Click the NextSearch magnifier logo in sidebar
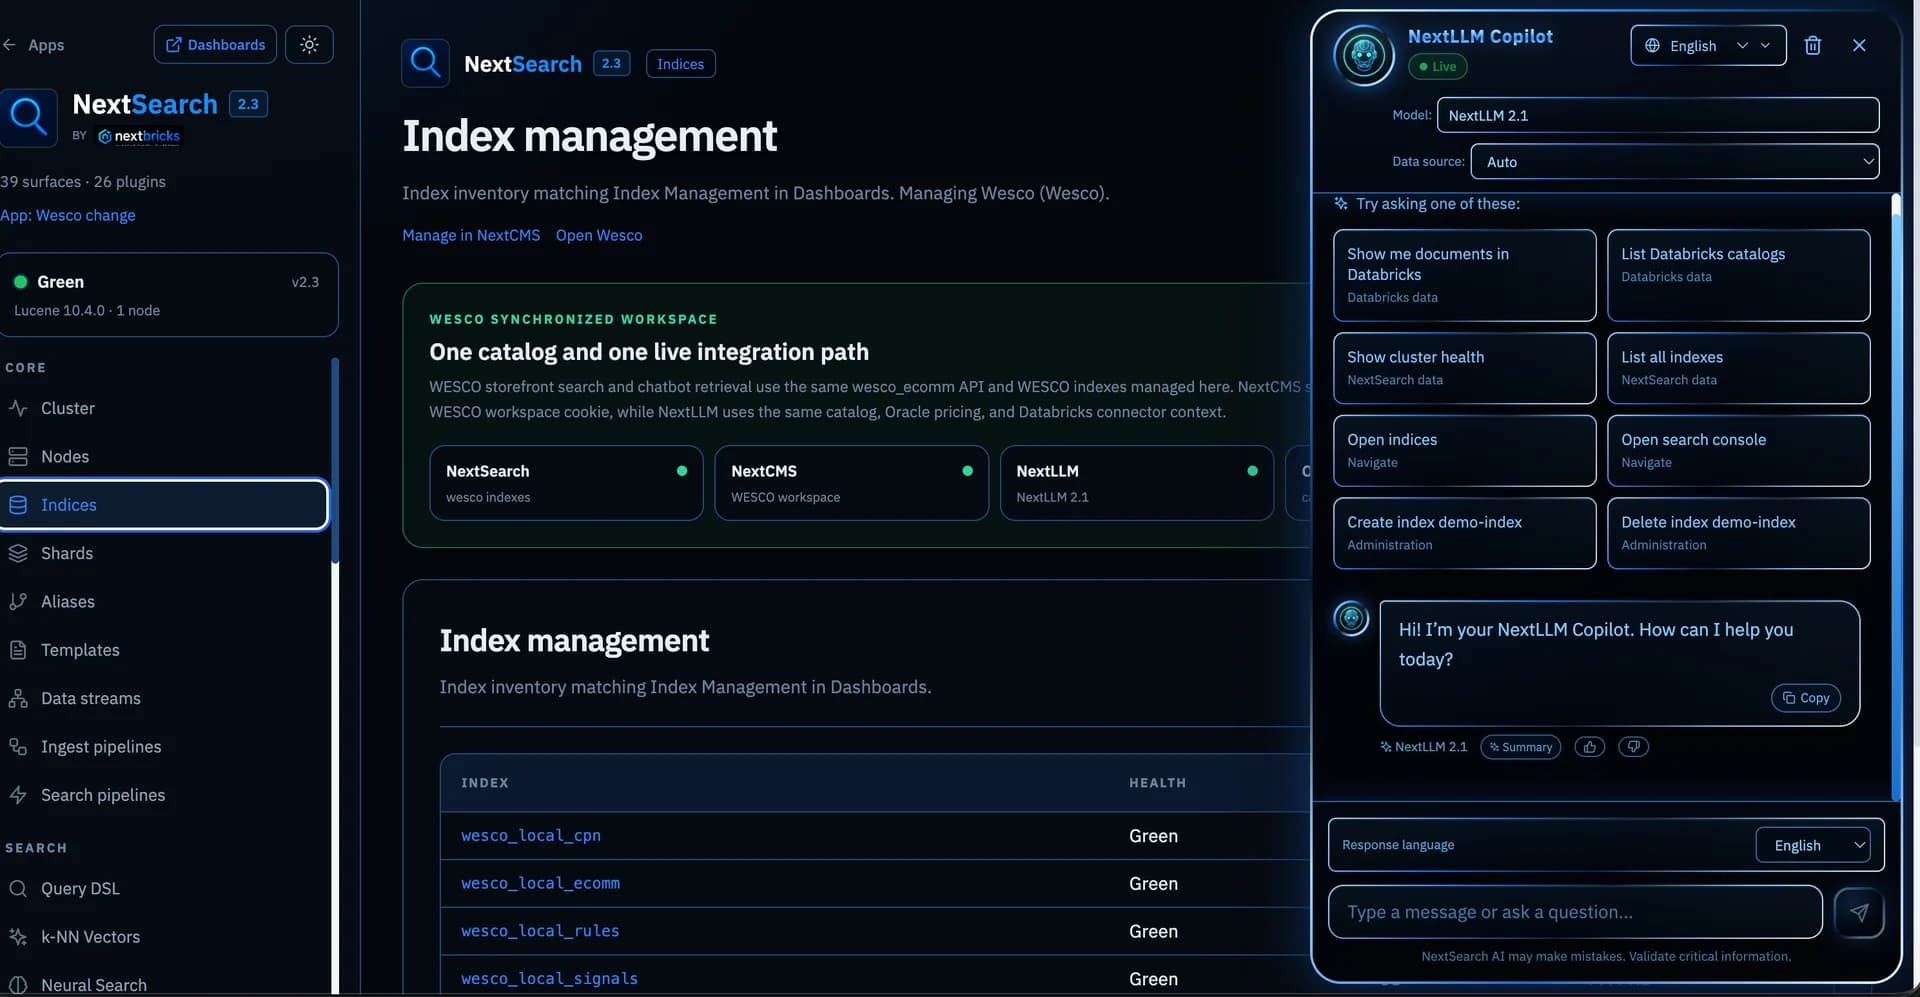This screenshot has width=1920, height=997. pos(27,117)
